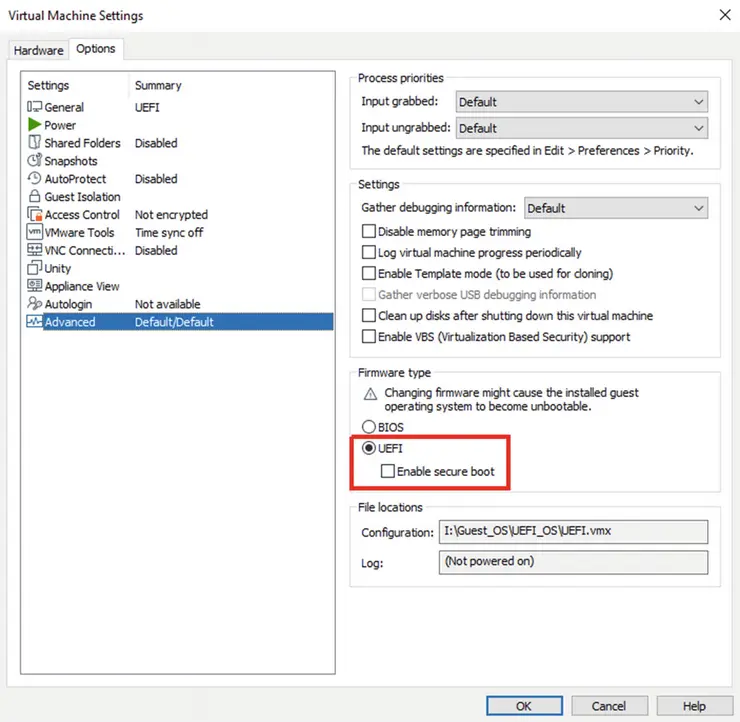Select the BIOS firmware radio button

coord(369,427)
